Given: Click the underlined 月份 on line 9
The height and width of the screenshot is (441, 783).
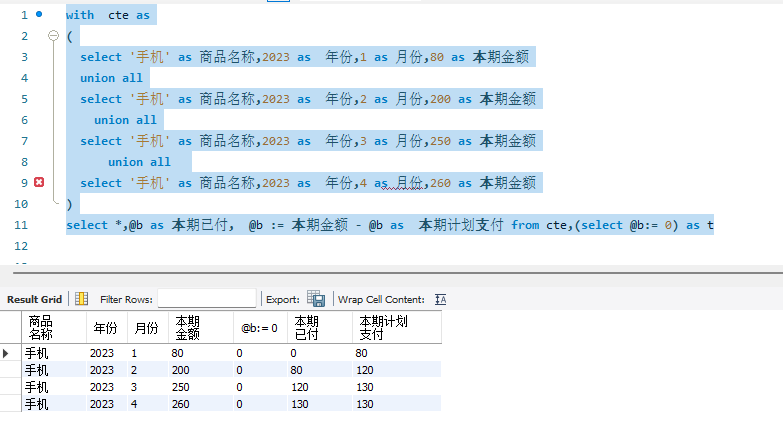Looking at the screenshot, I should [409, 183].
